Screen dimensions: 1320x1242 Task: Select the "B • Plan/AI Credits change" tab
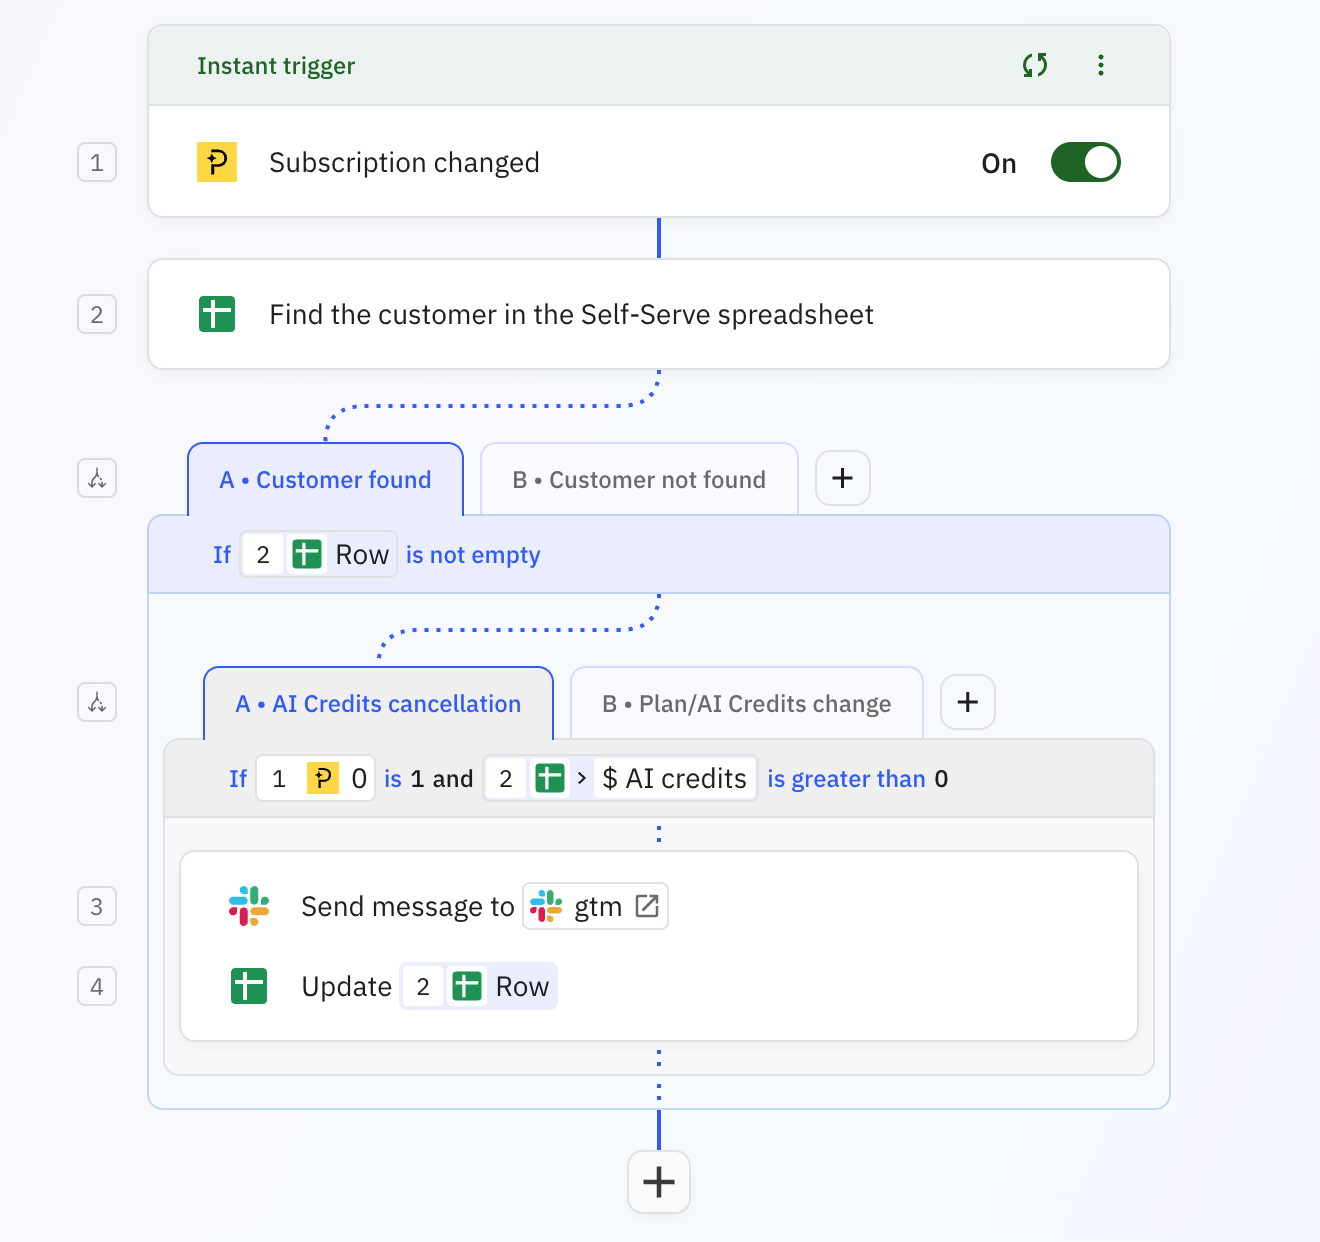click(x=746, y=703)
